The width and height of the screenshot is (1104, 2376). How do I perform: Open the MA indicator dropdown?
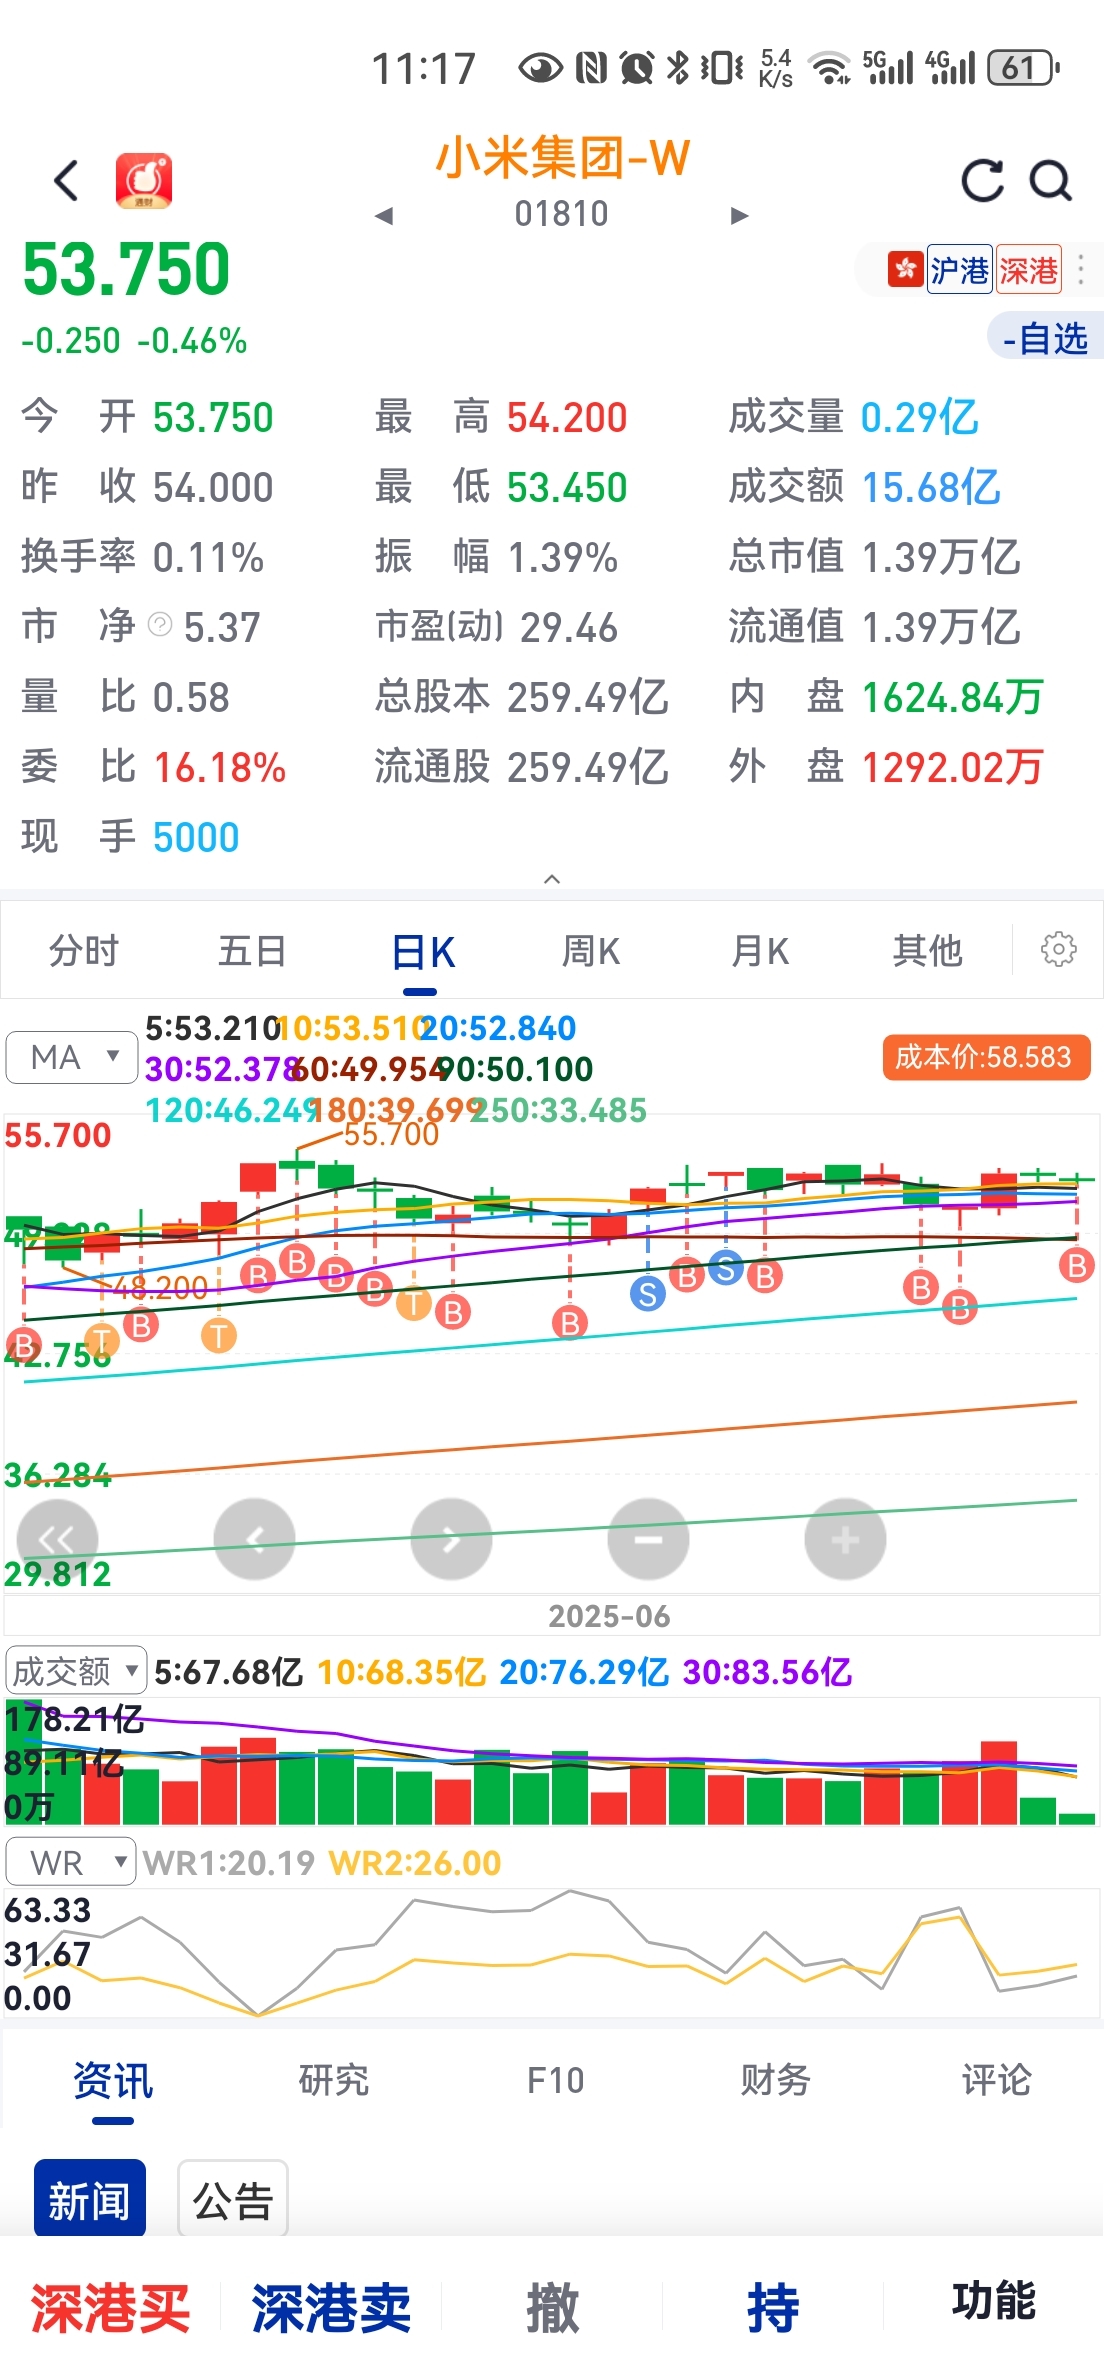point(72,1057)
